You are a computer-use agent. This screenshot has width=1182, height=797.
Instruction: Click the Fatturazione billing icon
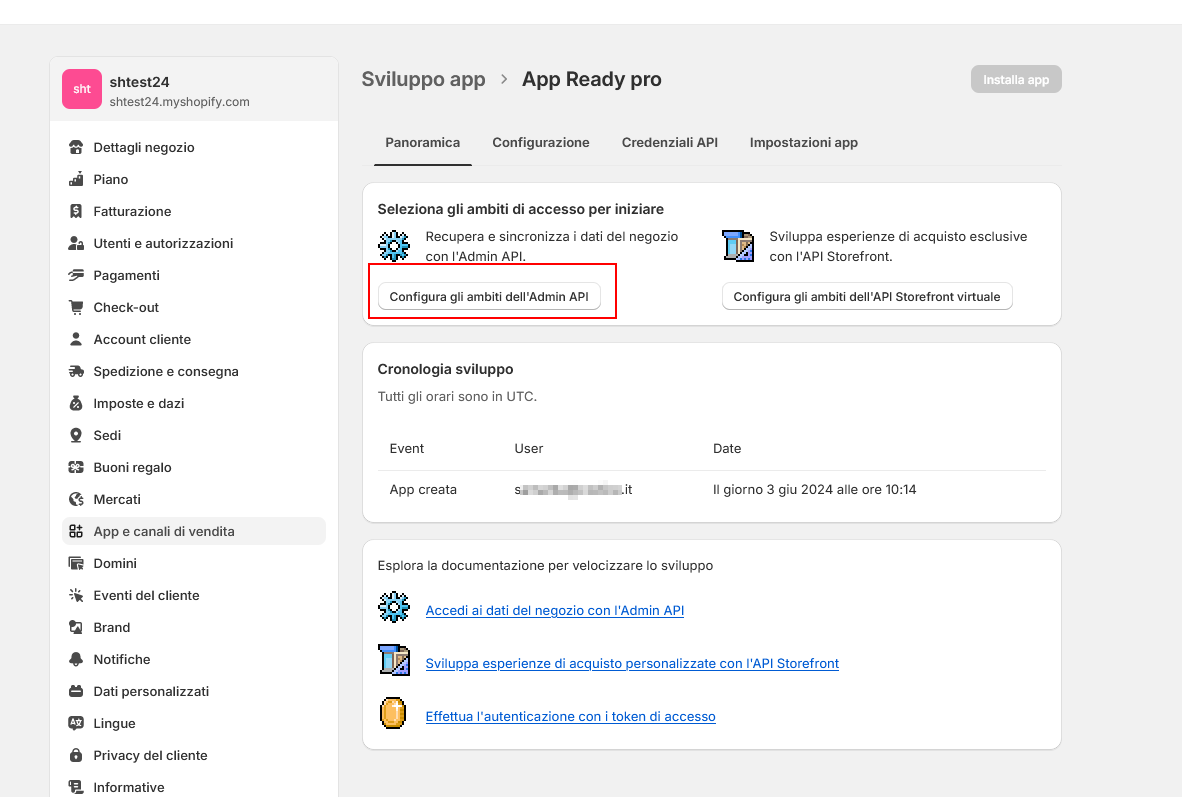(76, 211)
